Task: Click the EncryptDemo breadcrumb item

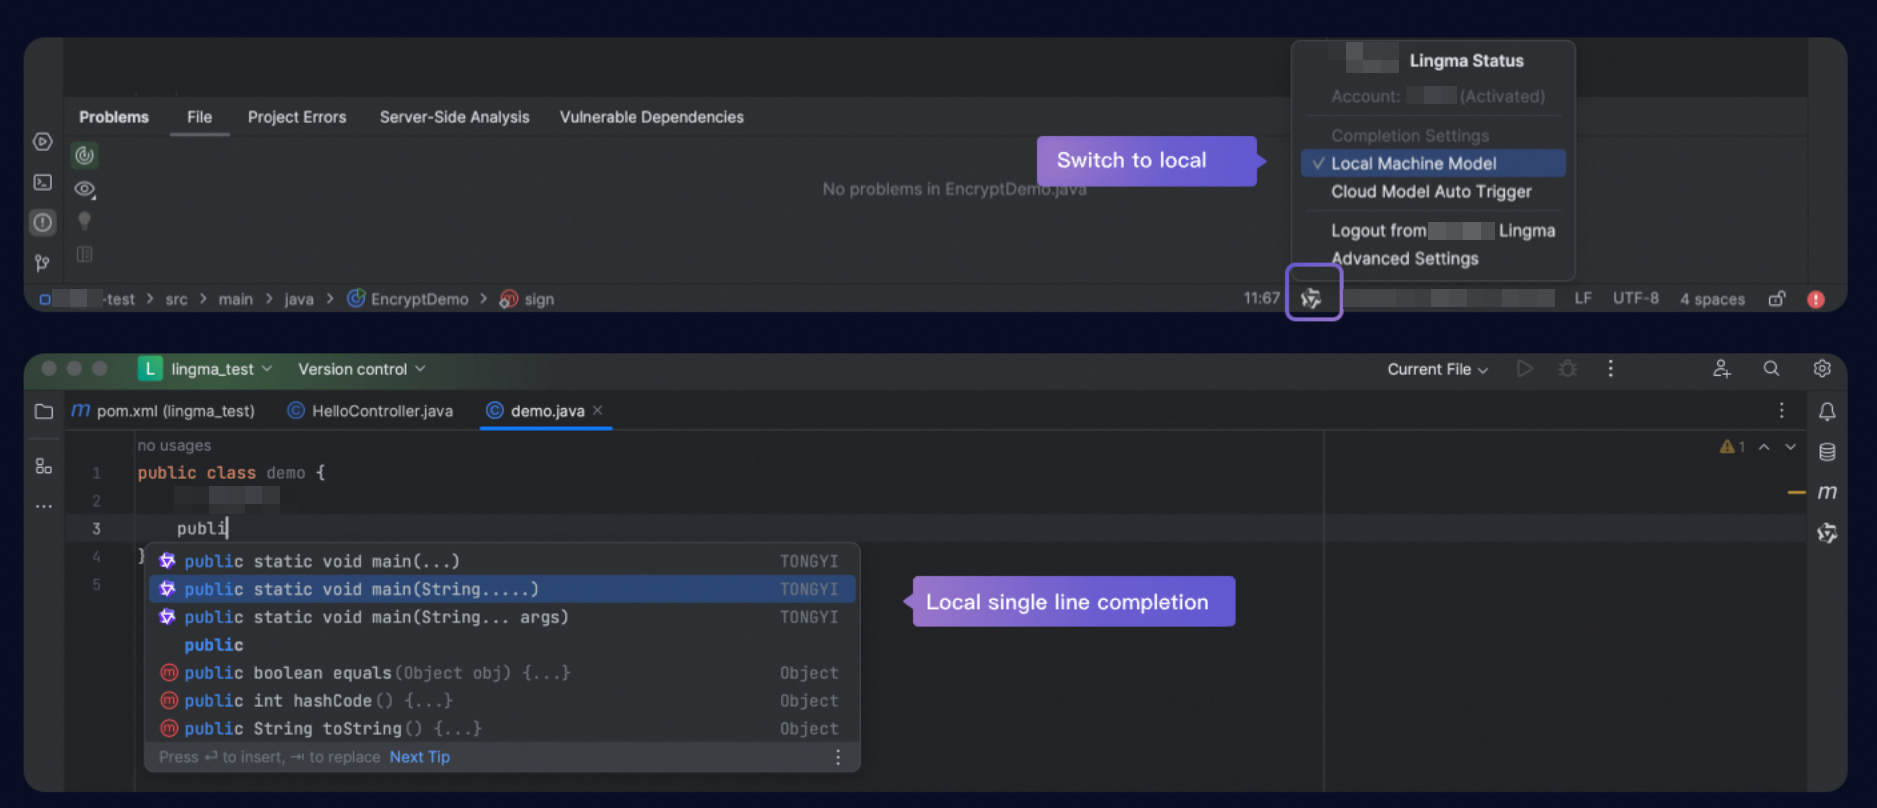Action: coord(408,299)
